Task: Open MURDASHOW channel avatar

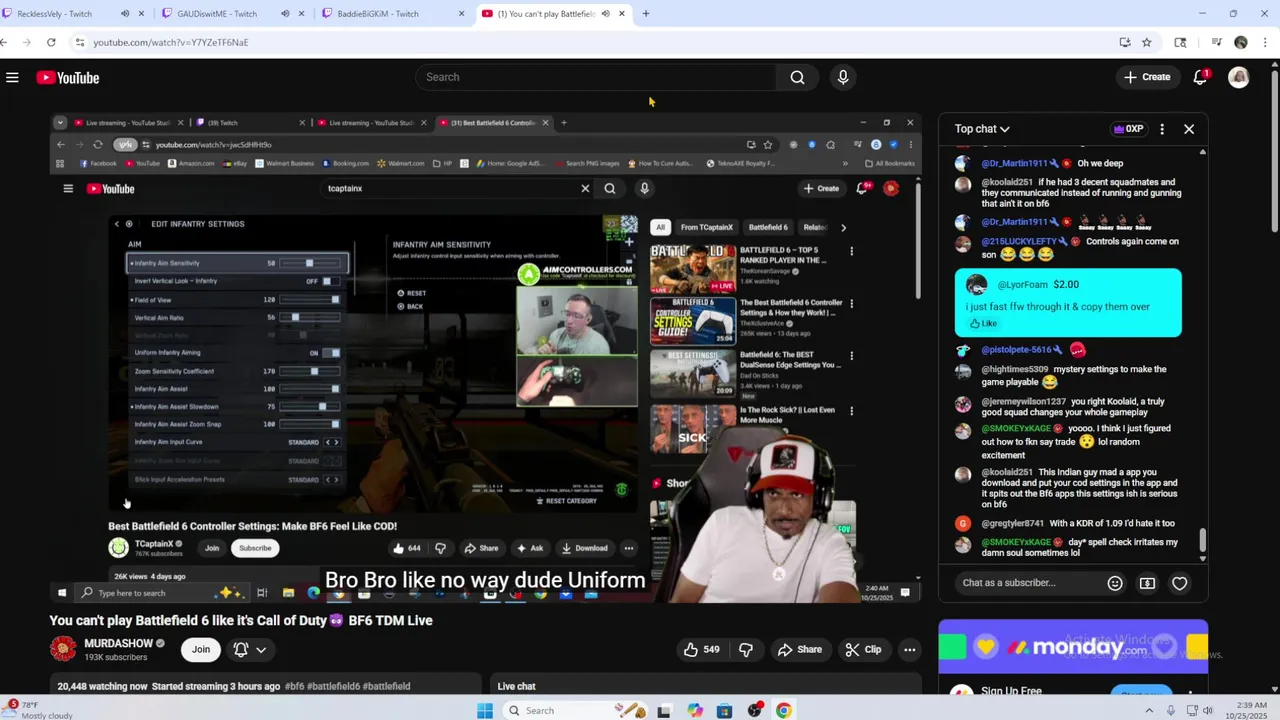Action: pos(63,649)
